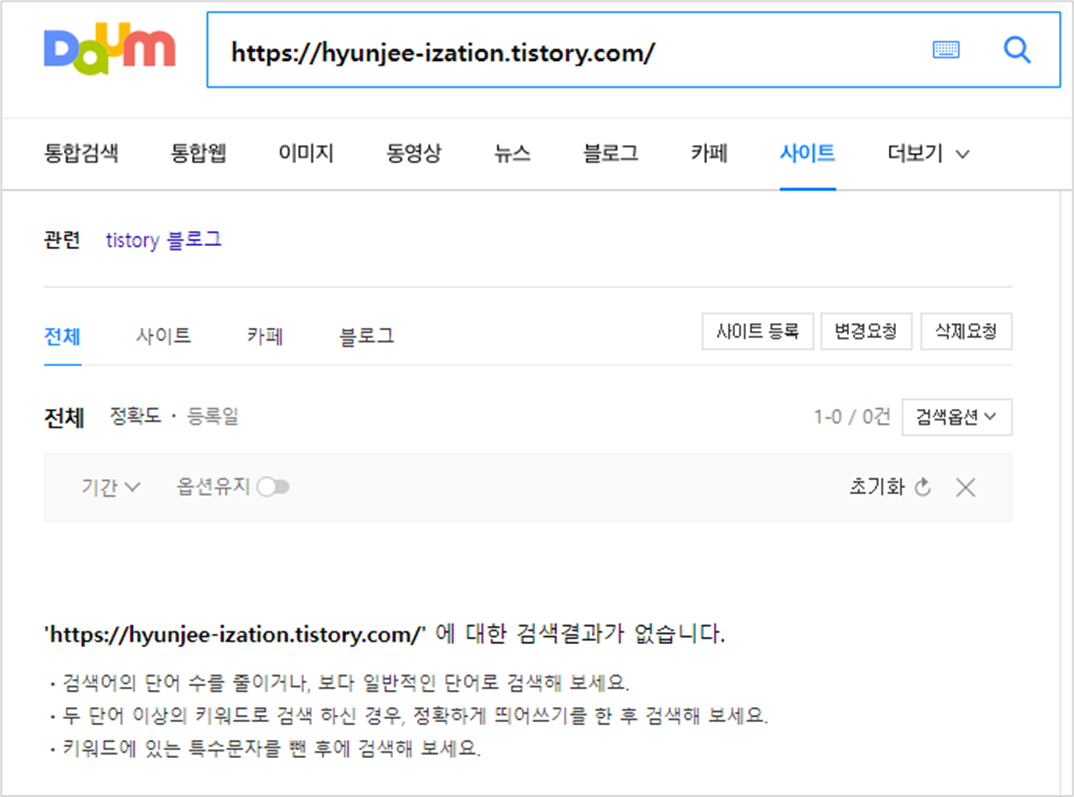Switch to 이미지 tab
1074x797 pixels.
pyautogui.click(x=305, y=153)
